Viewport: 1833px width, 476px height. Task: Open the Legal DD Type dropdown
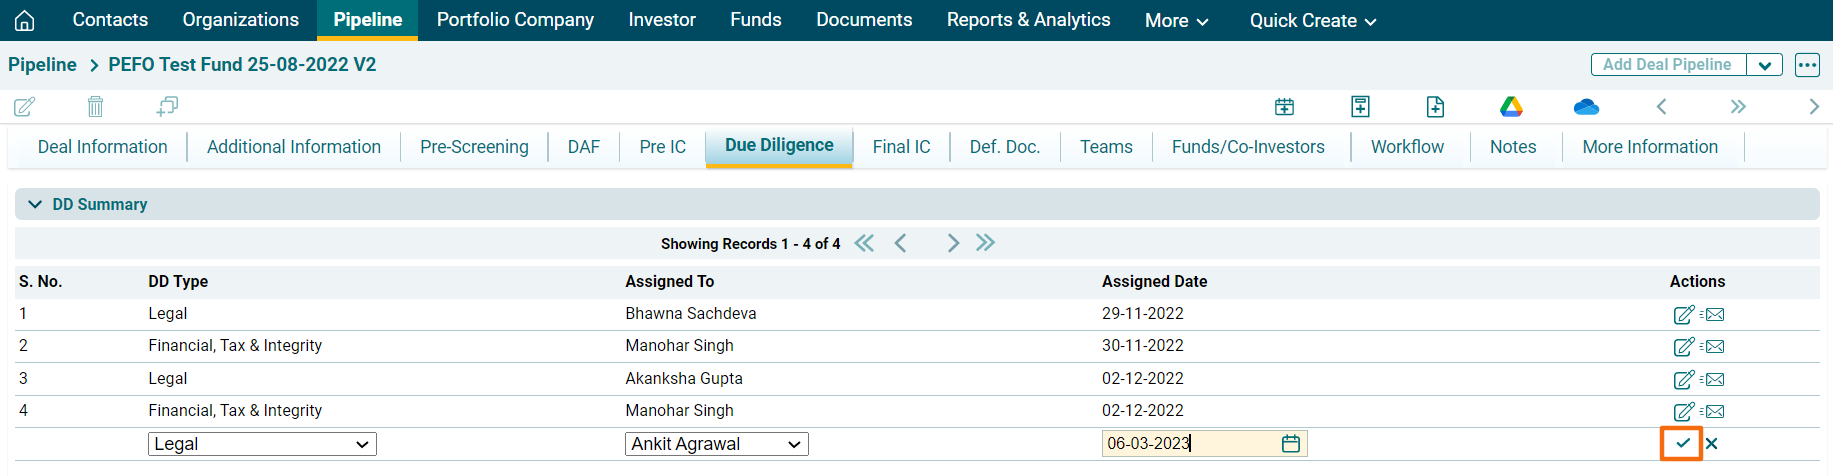coord(262,444)
